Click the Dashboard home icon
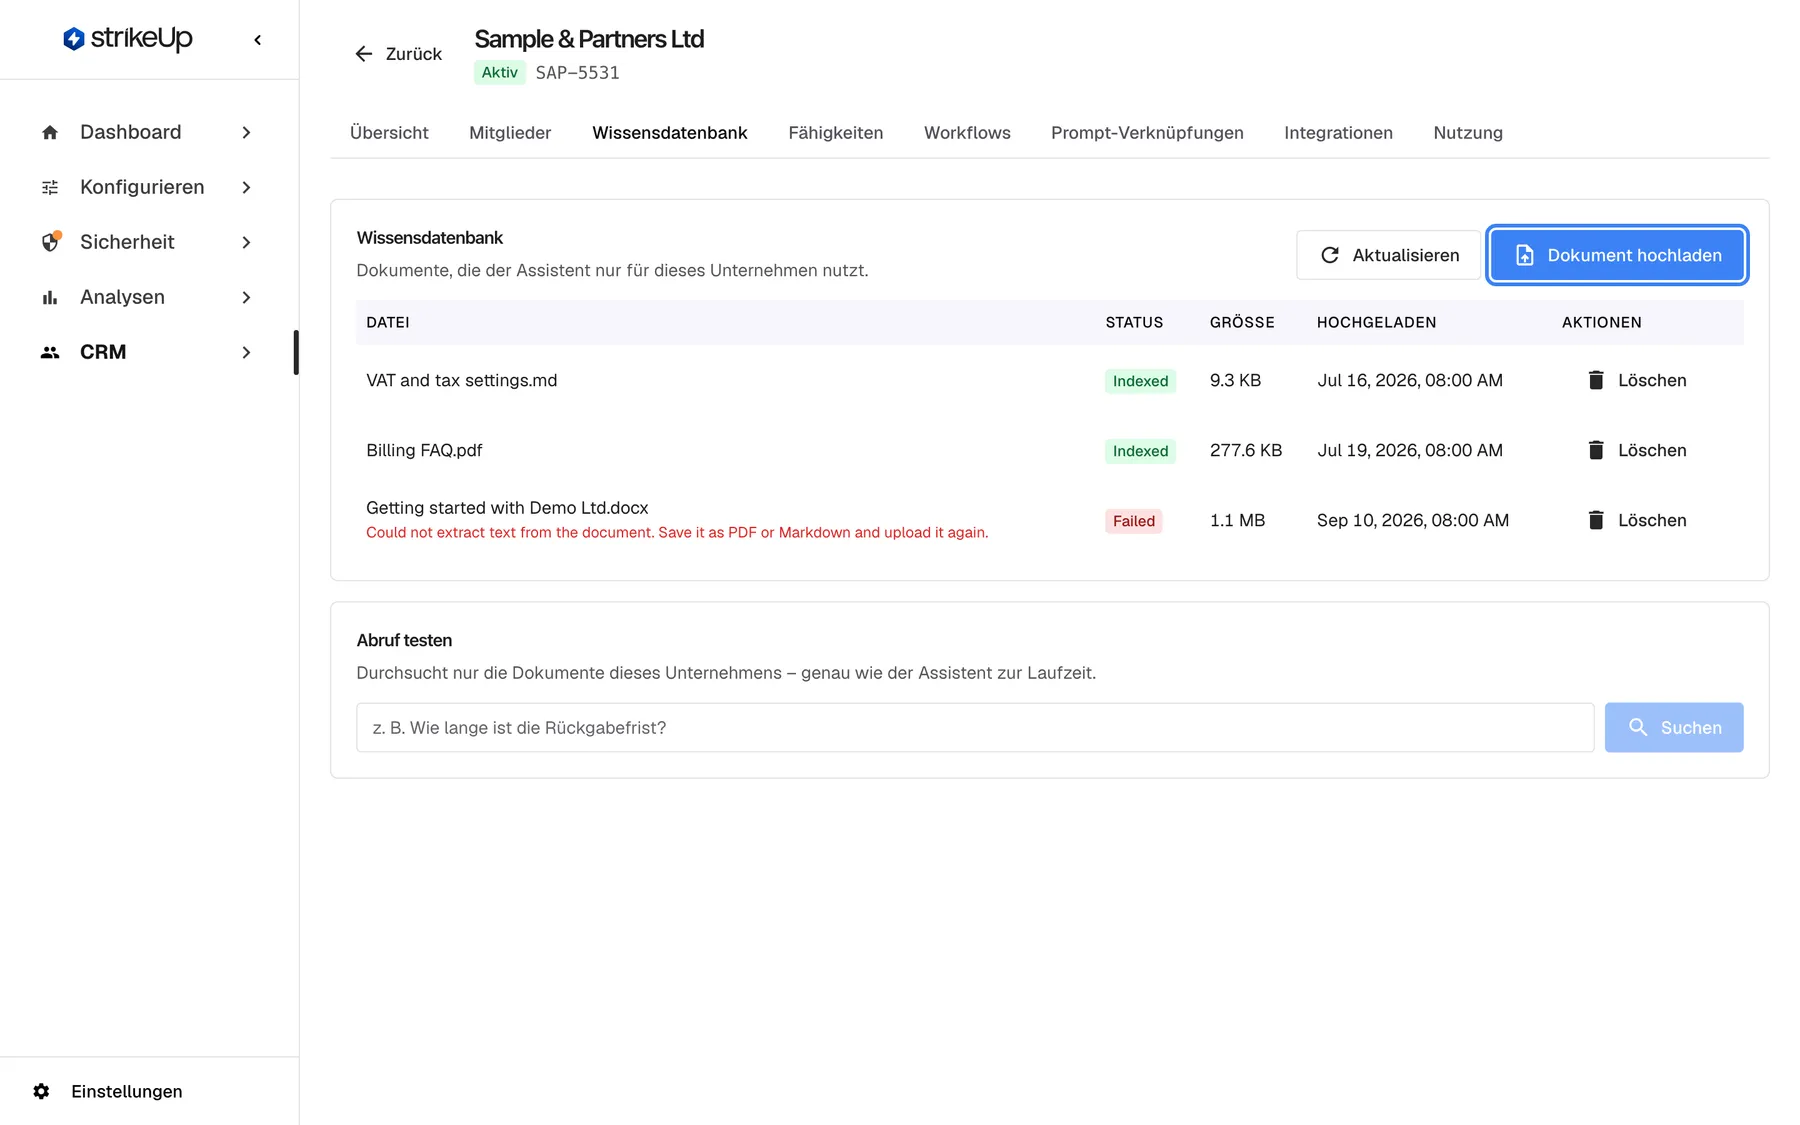This screenshot has height=1125, width=1800. pyautogui.click(x=50, y=132)
